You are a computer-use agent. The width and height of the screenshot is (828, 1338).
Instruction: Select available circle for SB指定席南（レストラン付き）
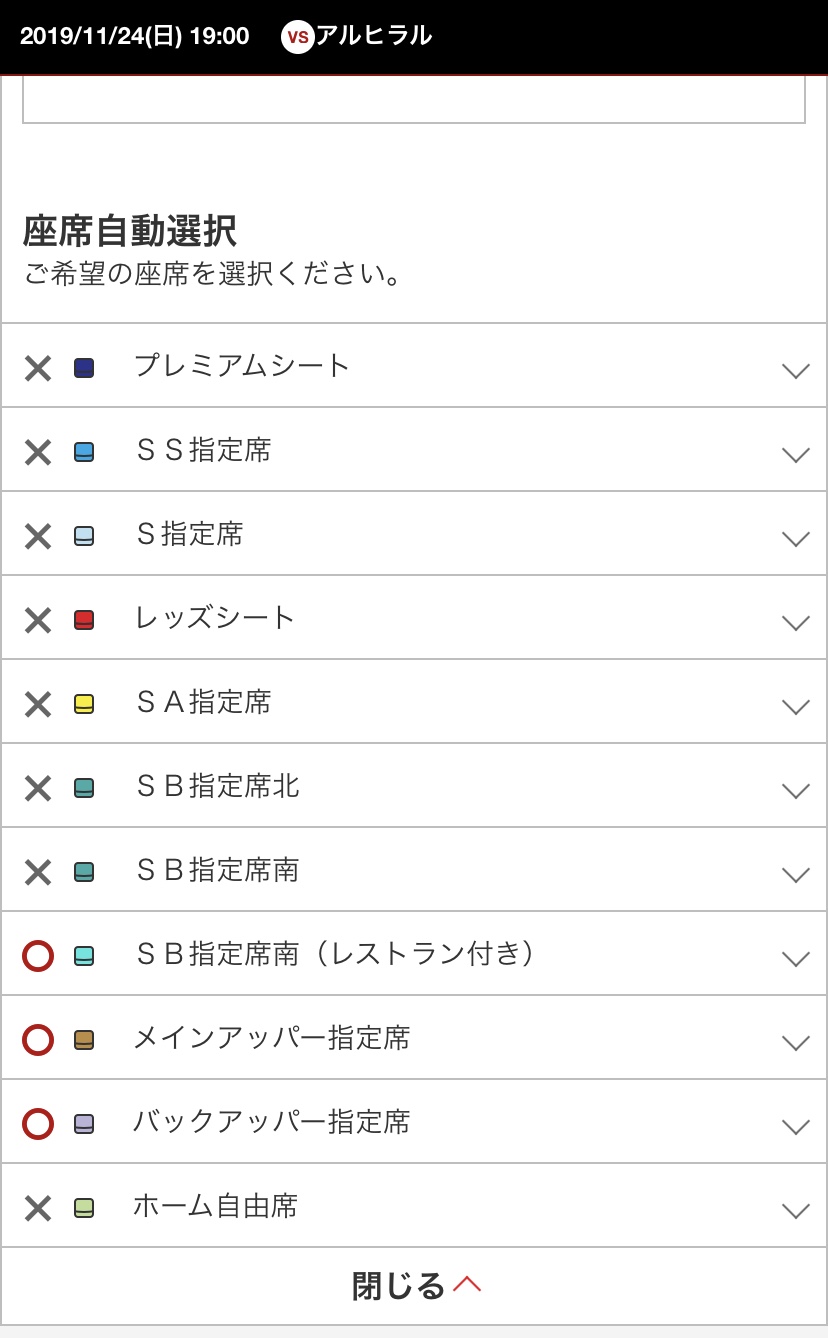click(38, 956)
